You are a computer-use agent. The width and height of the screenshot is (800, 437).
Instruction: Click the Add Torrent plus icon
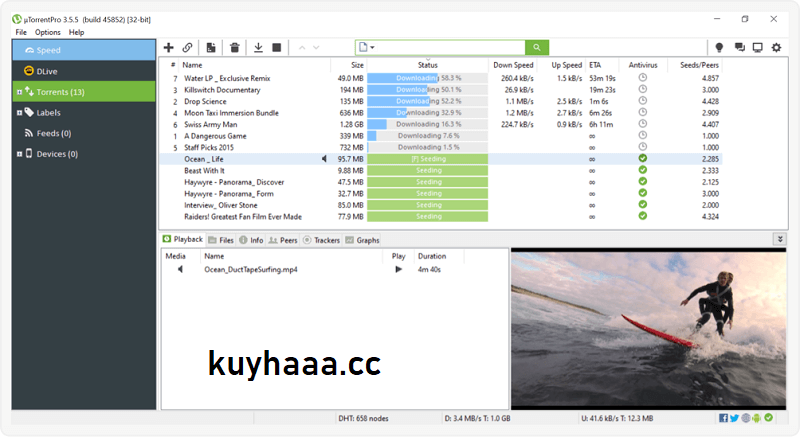(168, 47)
